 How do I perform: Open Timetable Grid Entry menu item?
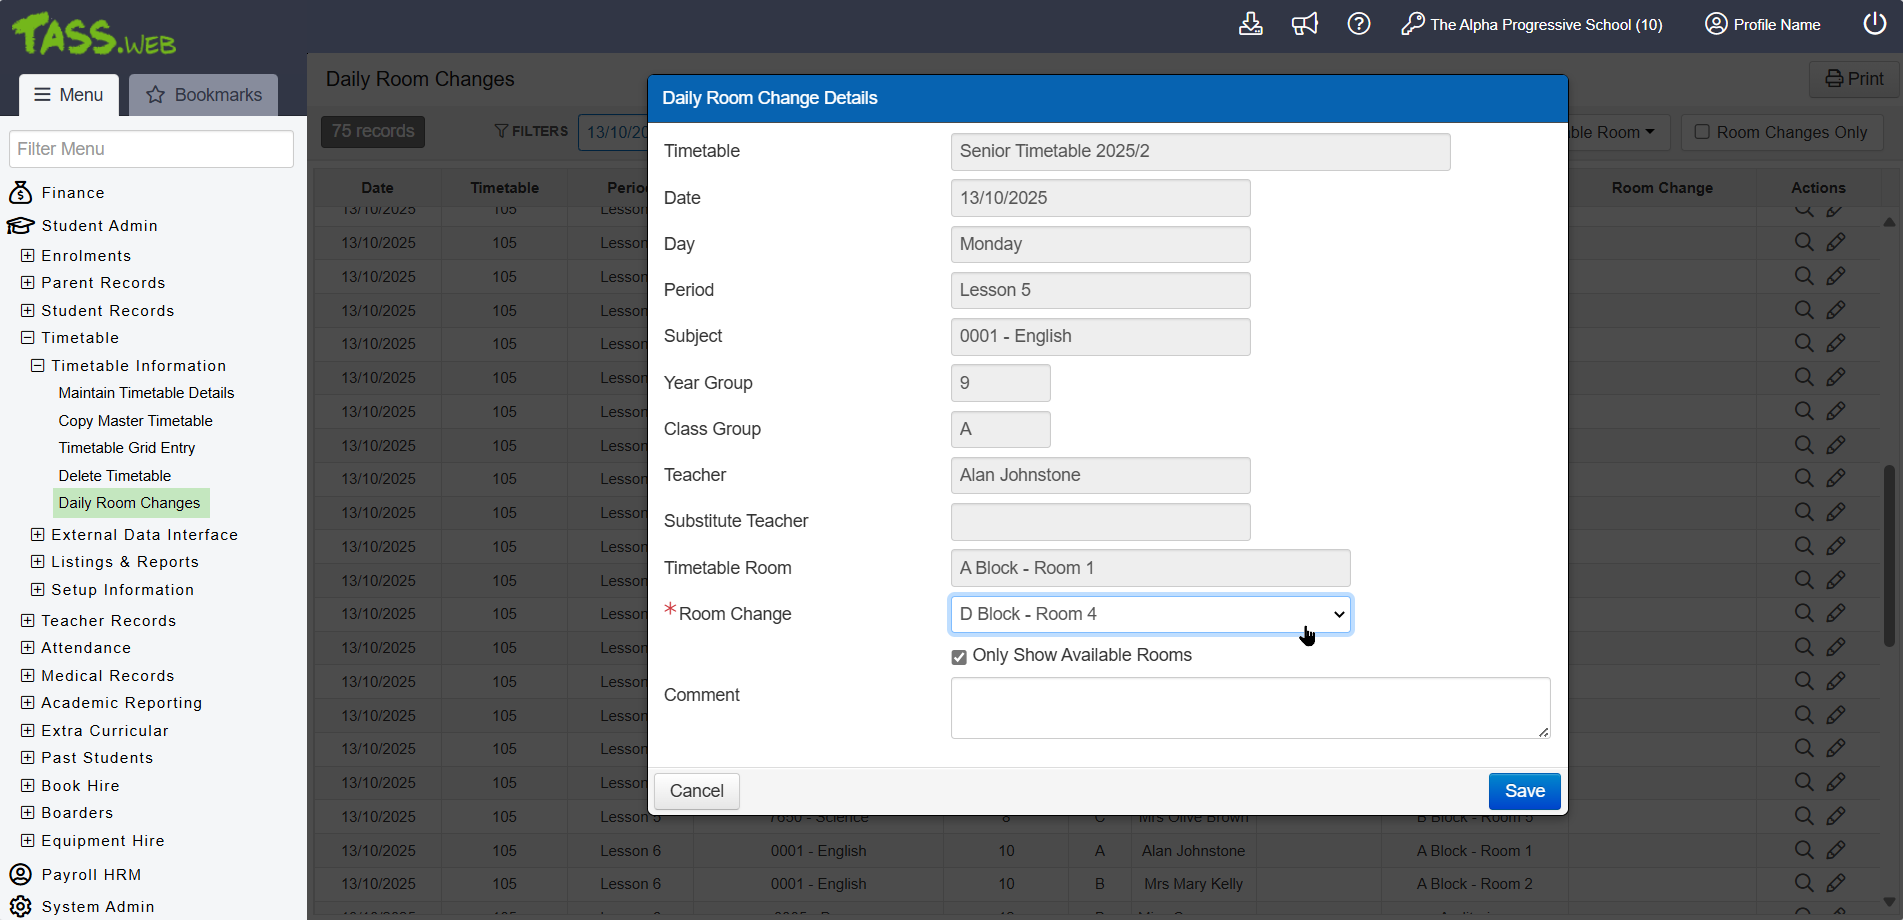127,448
